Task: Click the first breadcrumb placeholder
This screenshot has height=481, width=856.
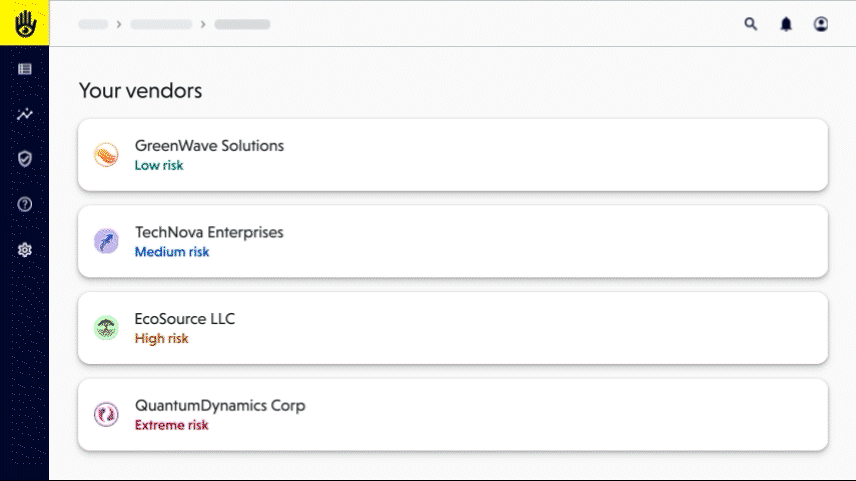Action: click(93, 24)
